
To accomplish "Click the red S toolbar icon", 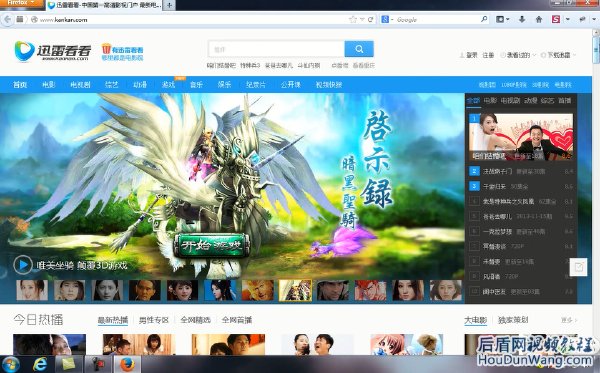I will (x=556, y=19).
